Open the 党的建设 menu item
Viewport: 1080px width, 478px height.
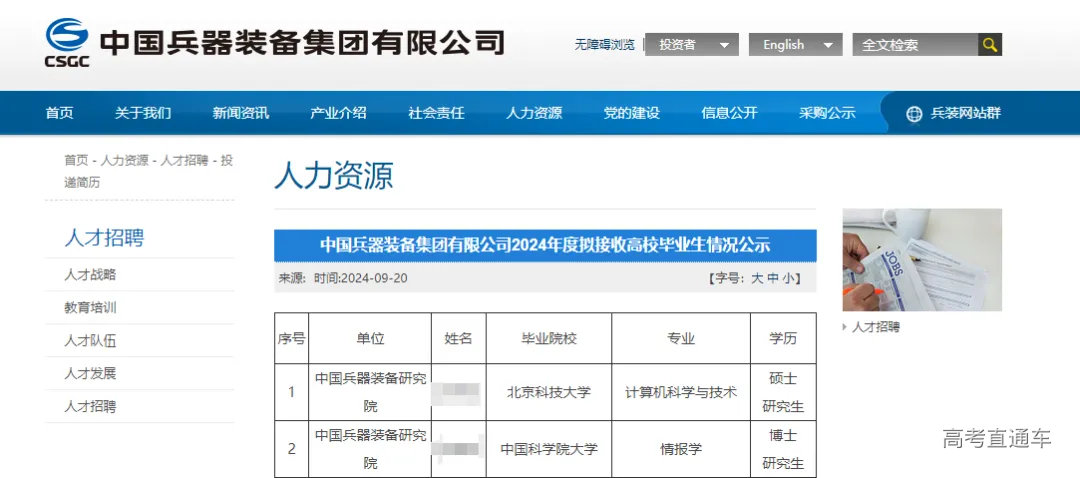point(632,113)
